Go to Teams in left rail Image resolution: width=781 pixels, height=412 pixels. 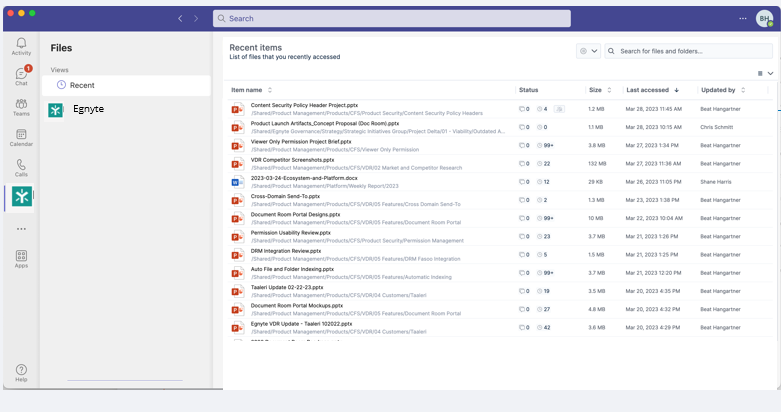point(21,106)
